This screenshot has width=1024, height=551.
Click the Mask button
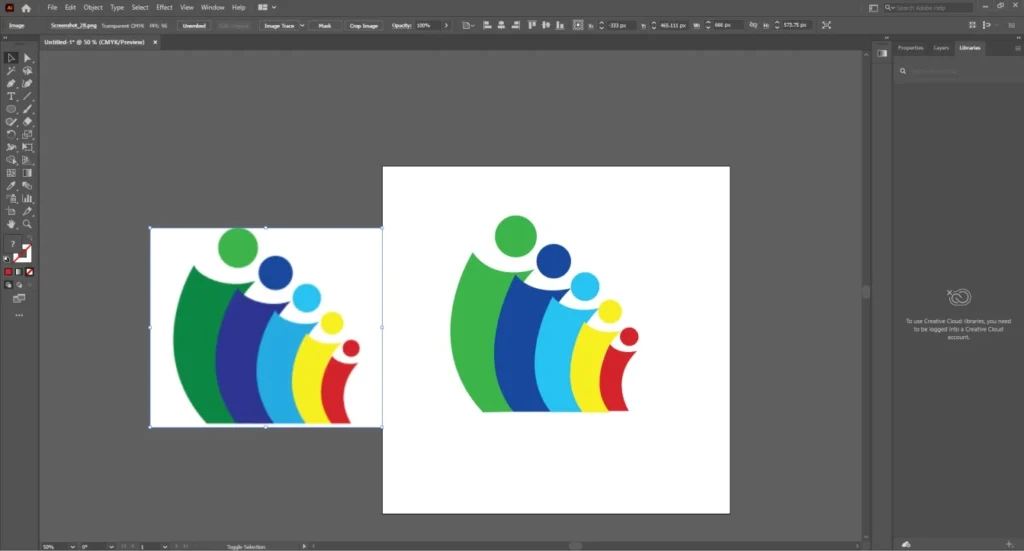325,25
